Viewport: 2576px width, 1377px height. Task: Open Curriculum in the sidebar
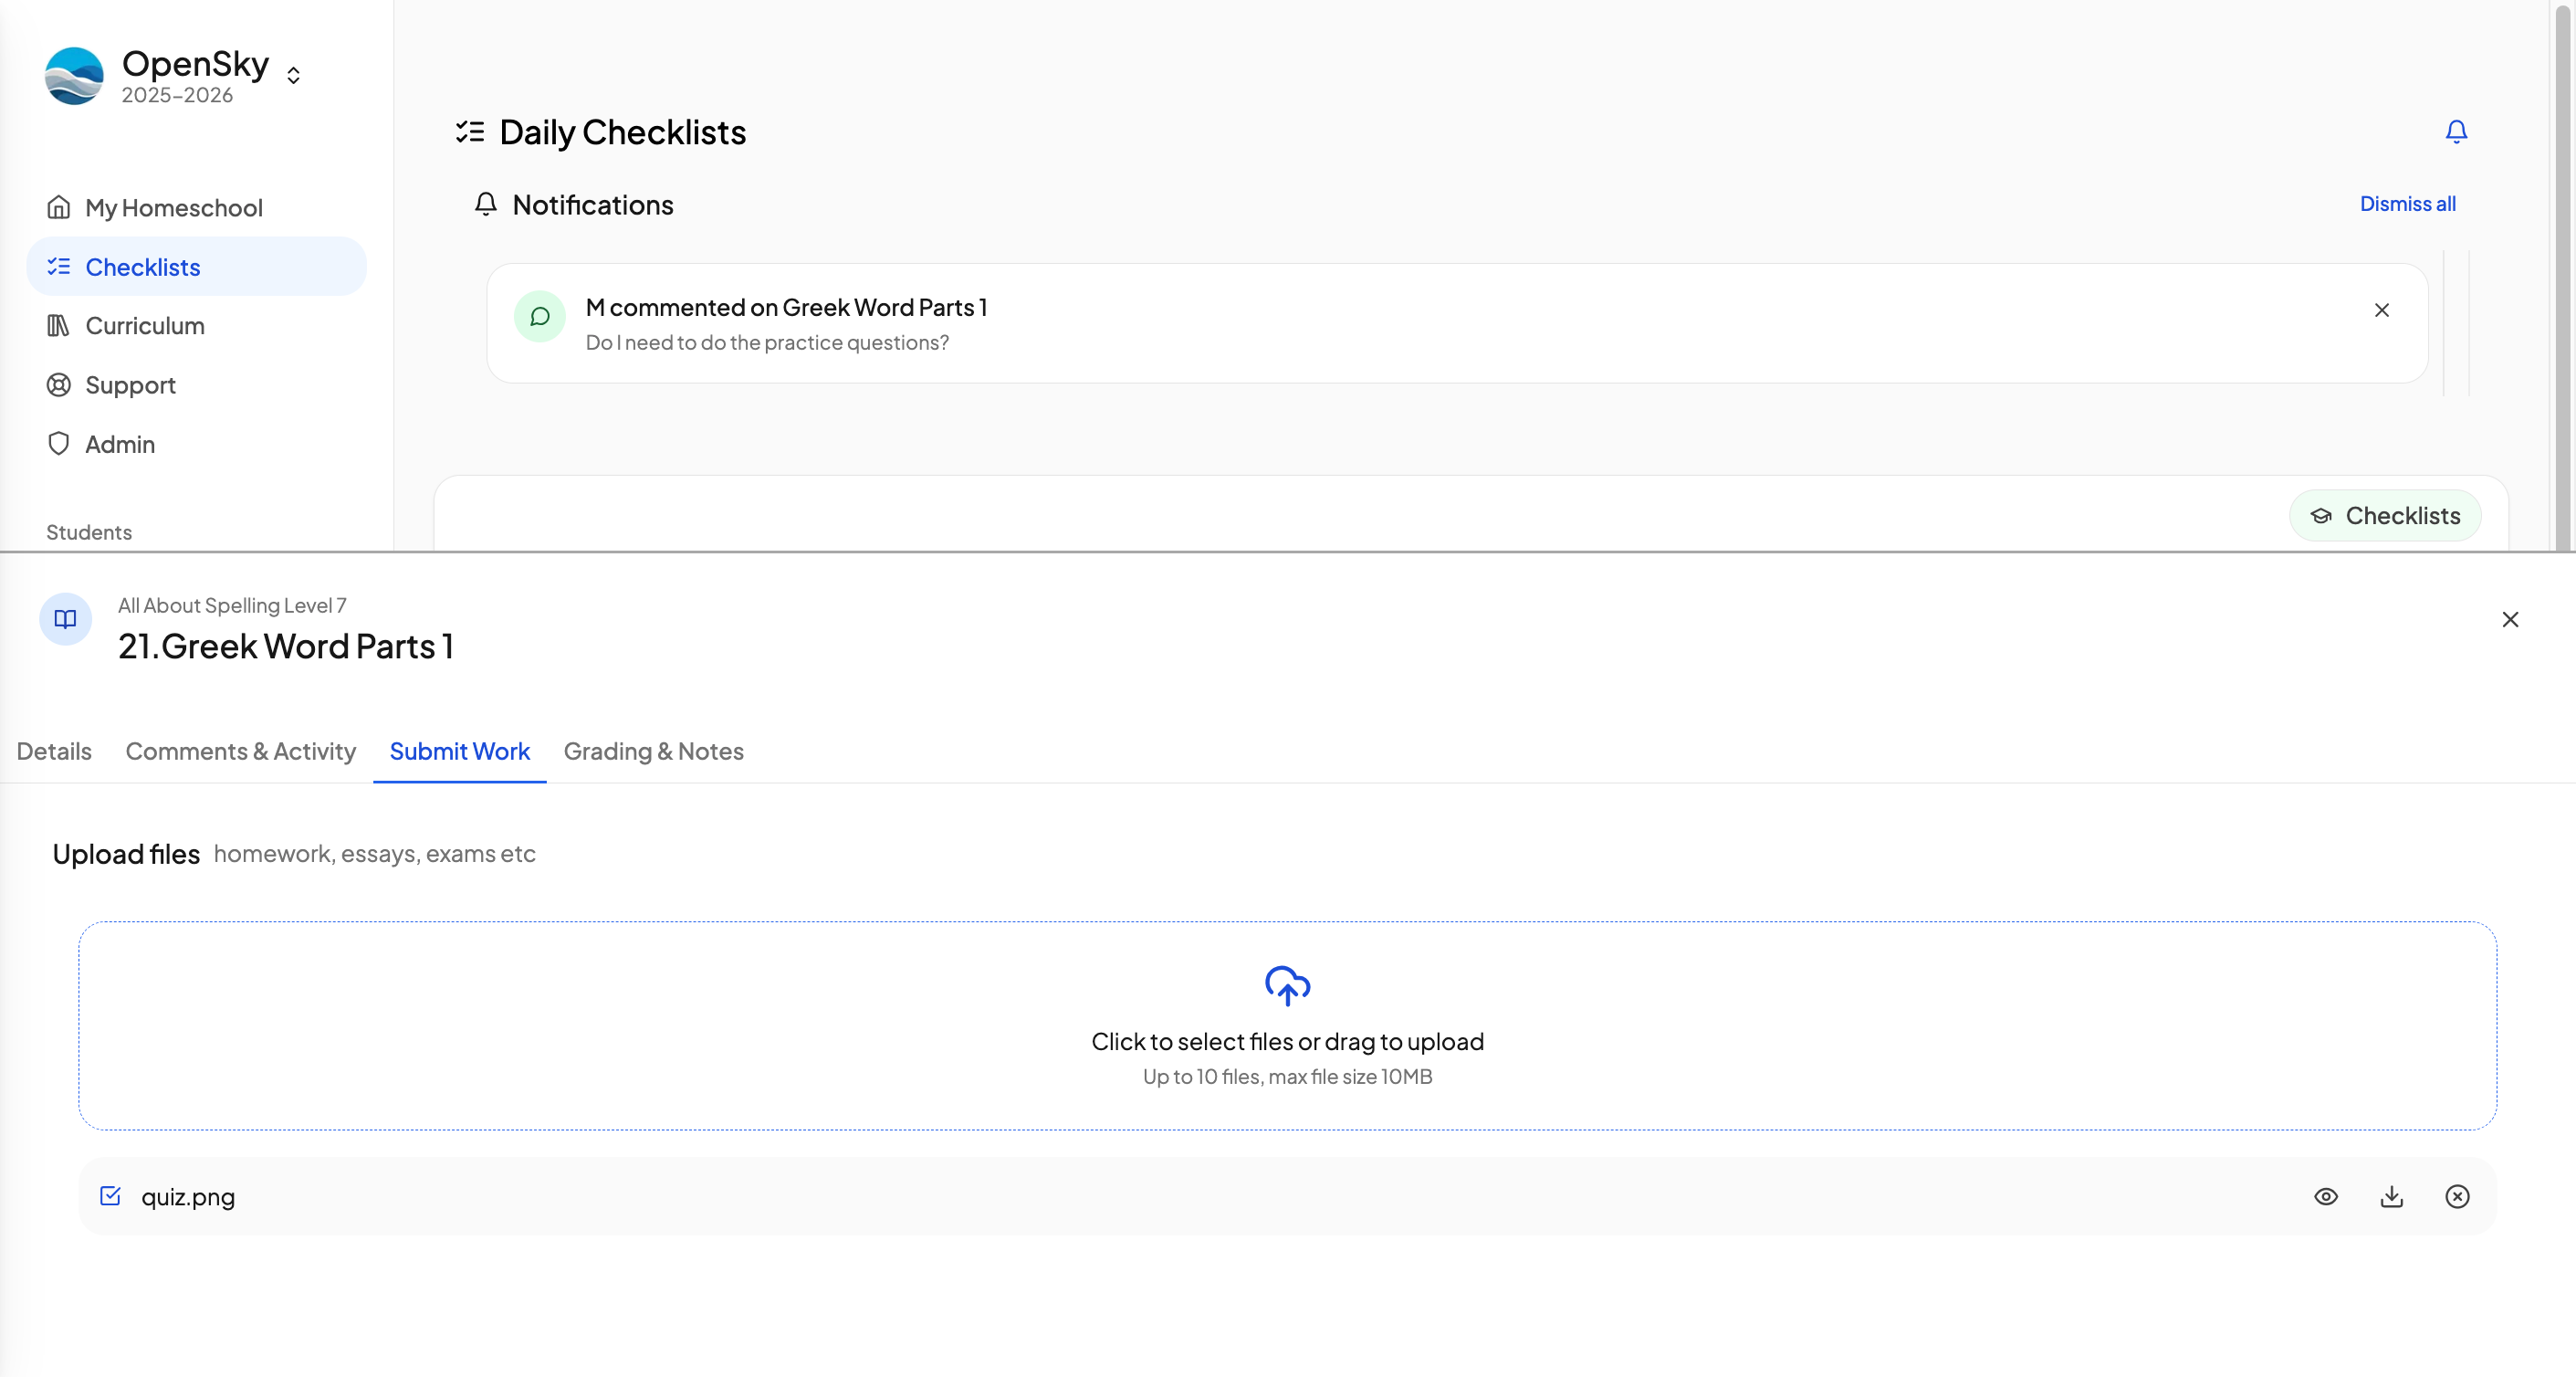pos(144,326)
